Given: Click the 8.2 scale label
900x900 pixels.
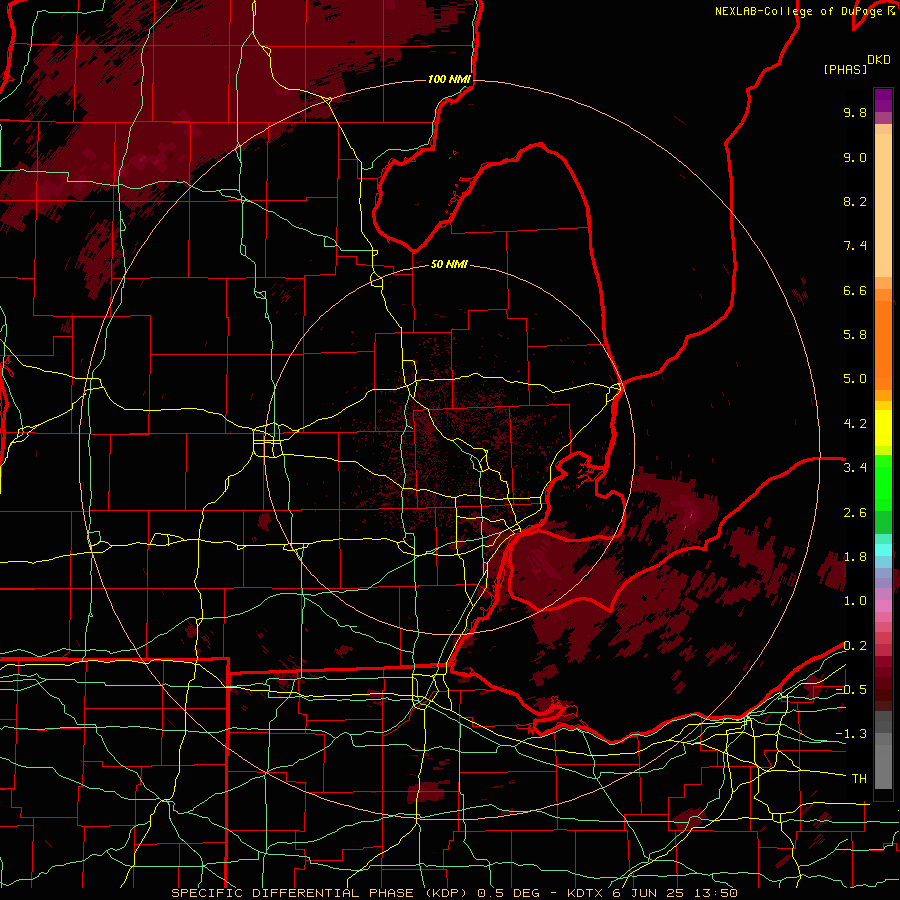Looking at the screenshot, I should tap(855, 201).
